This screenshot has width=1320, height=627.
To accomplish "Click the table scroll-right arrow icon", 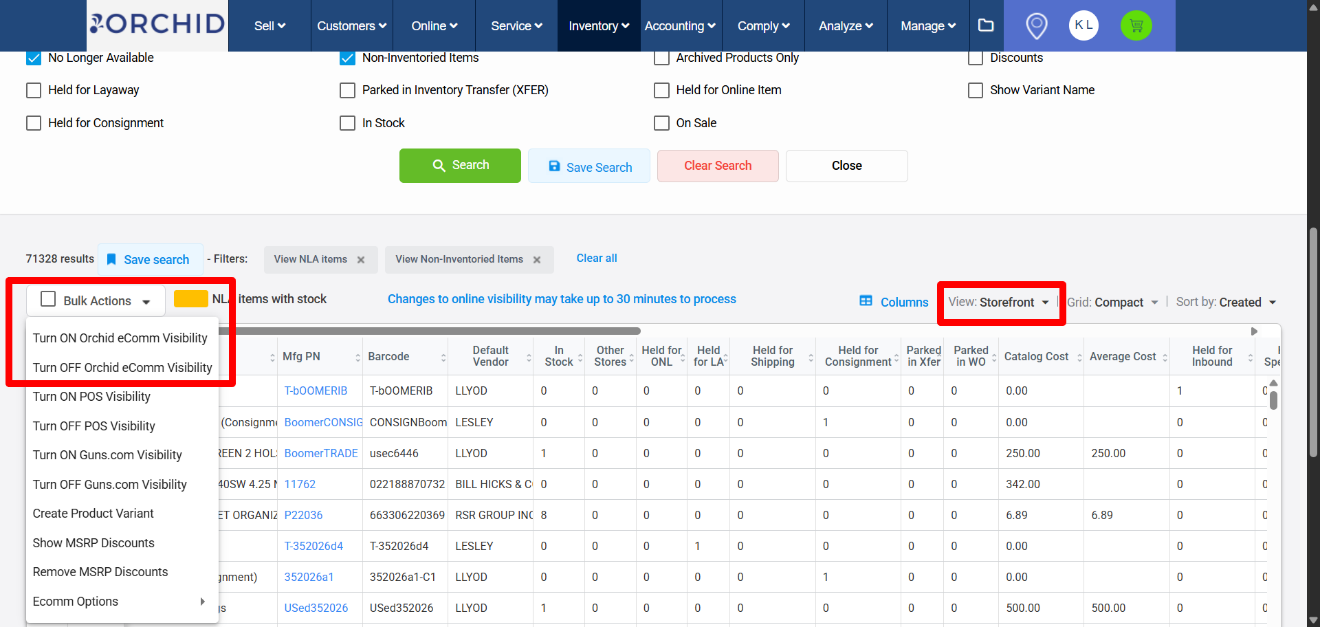I will coord(1255,331).
